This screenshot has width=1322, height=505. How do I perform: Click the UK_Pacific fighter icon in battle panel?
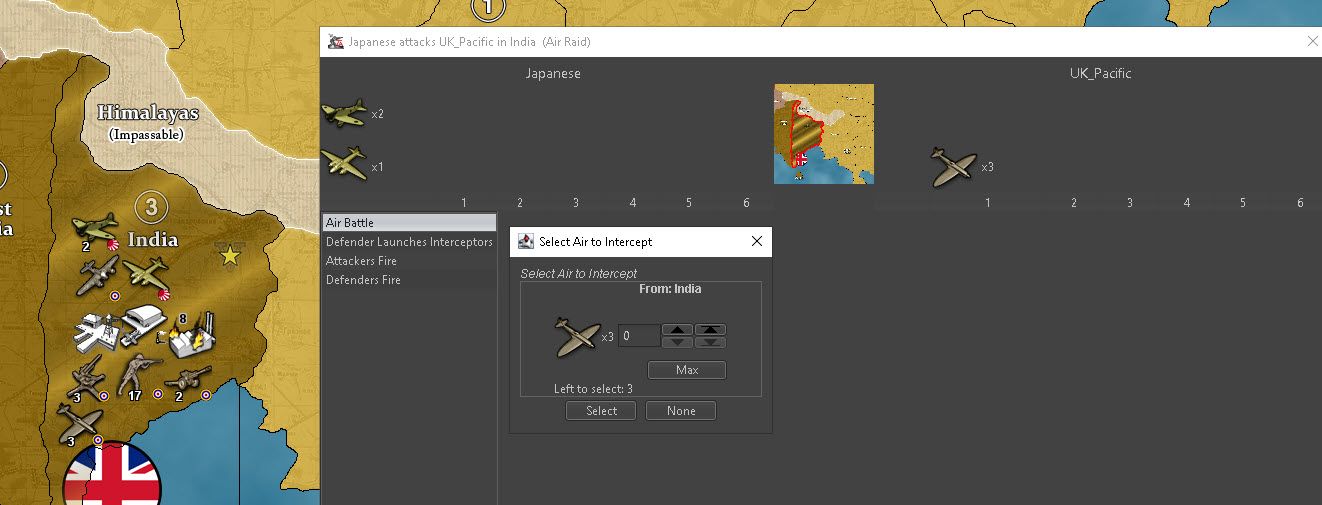953,167
